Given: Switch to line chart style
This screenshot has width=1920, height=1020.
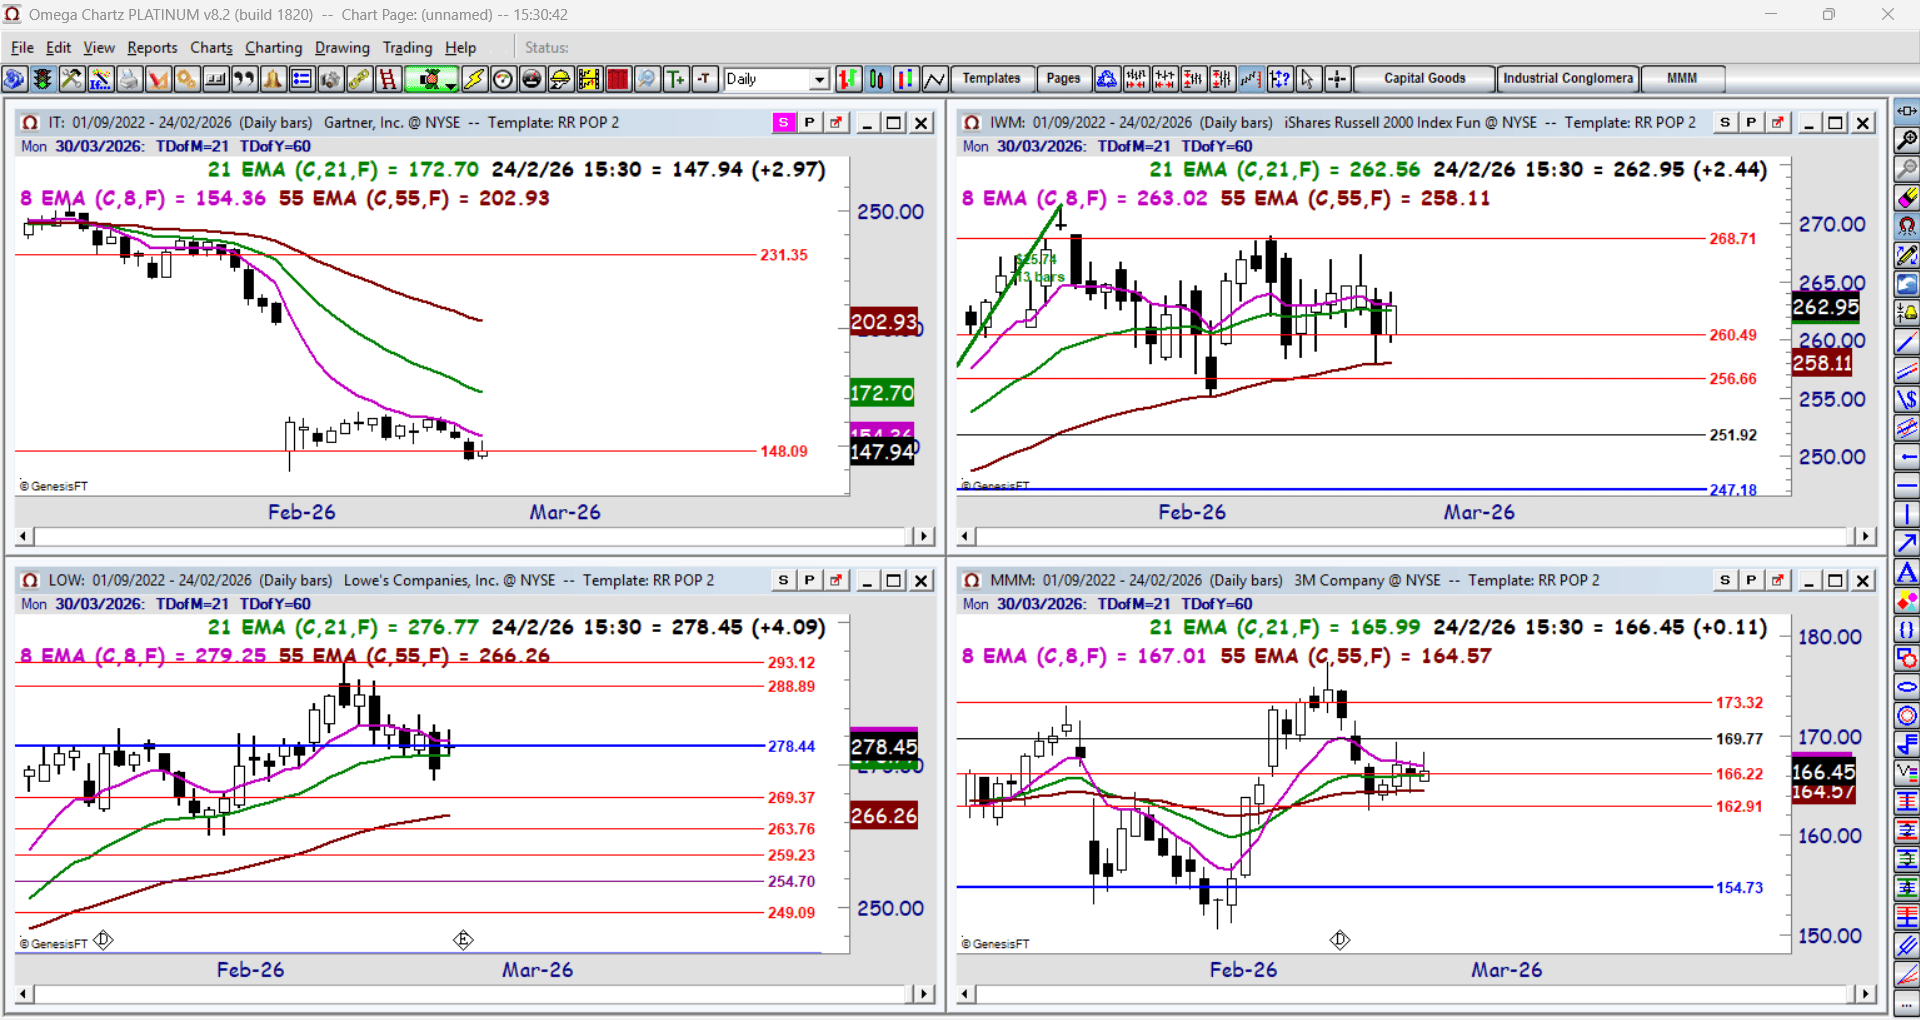Looking at the screenshot, I should tap(935, 79).
